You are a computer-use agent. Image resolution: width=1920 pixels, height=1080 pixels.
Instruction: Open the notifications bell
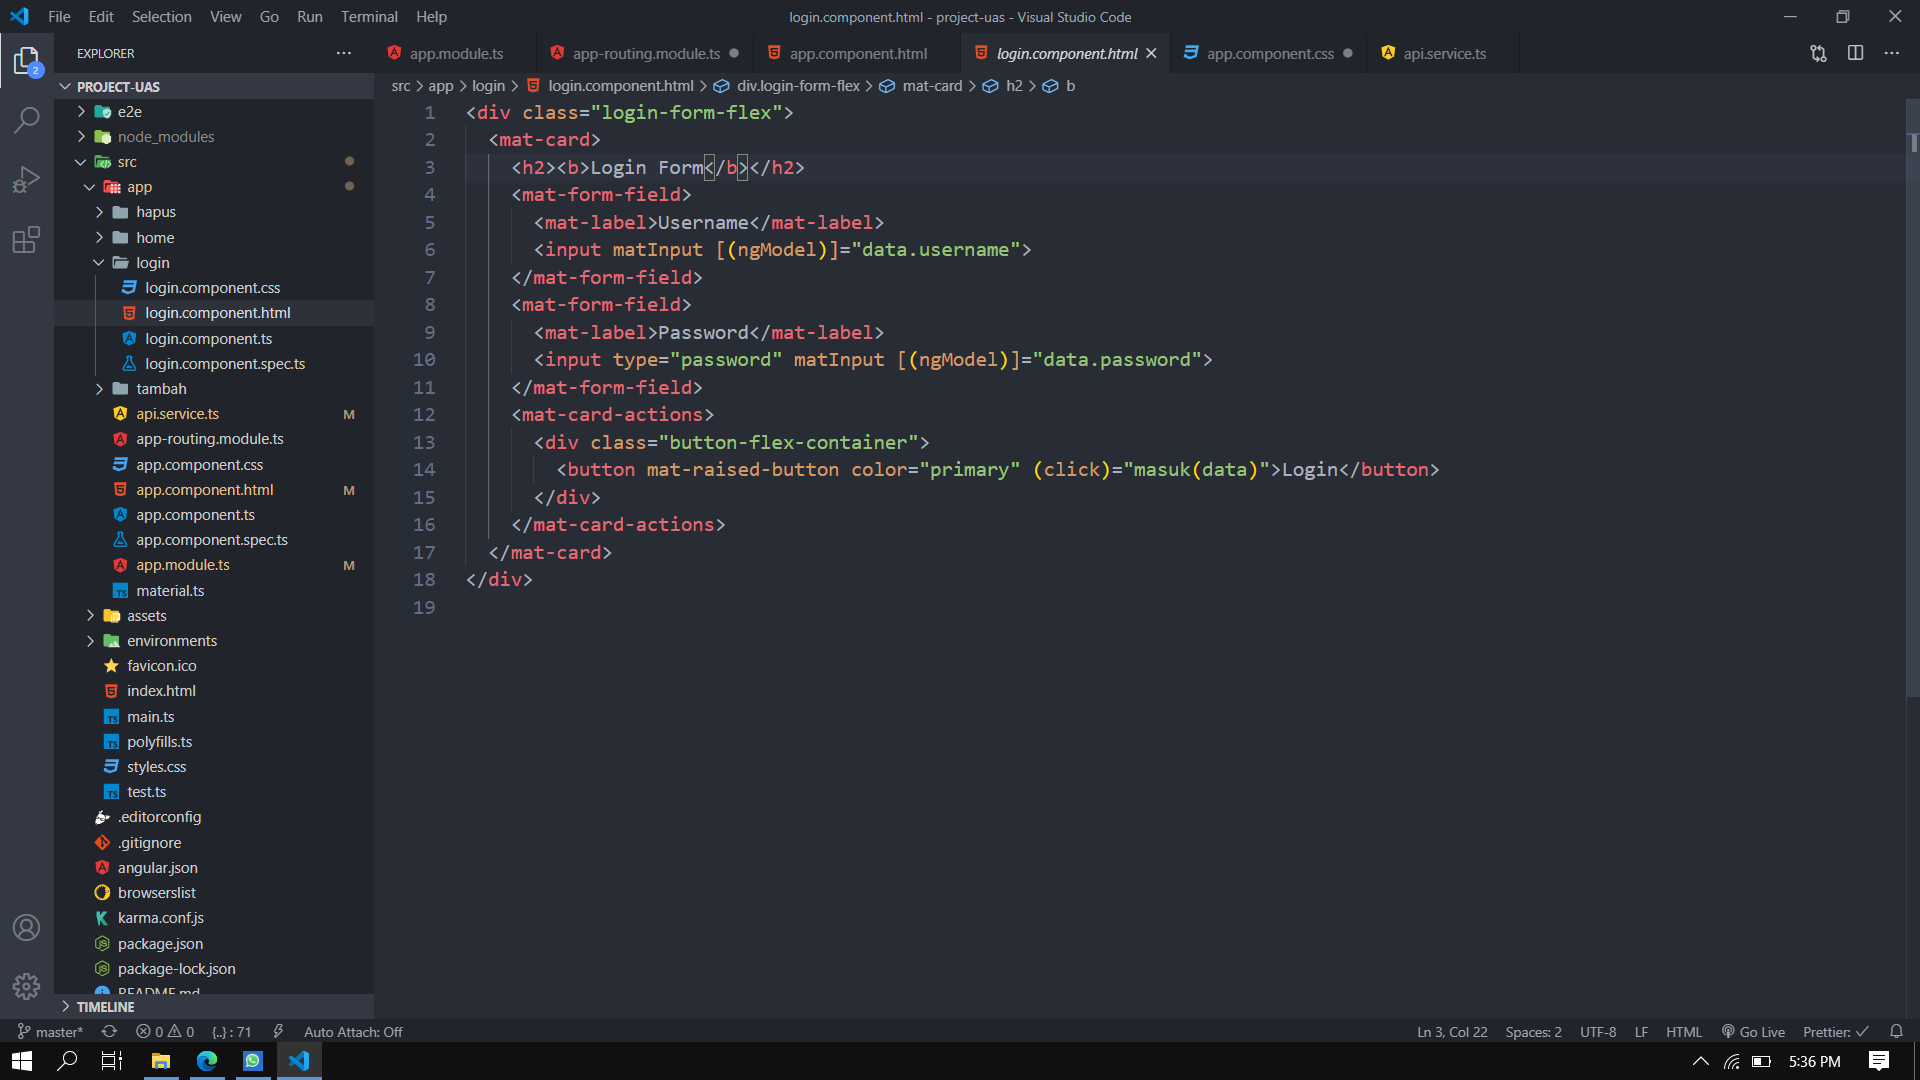(x=1896, y=1031)
